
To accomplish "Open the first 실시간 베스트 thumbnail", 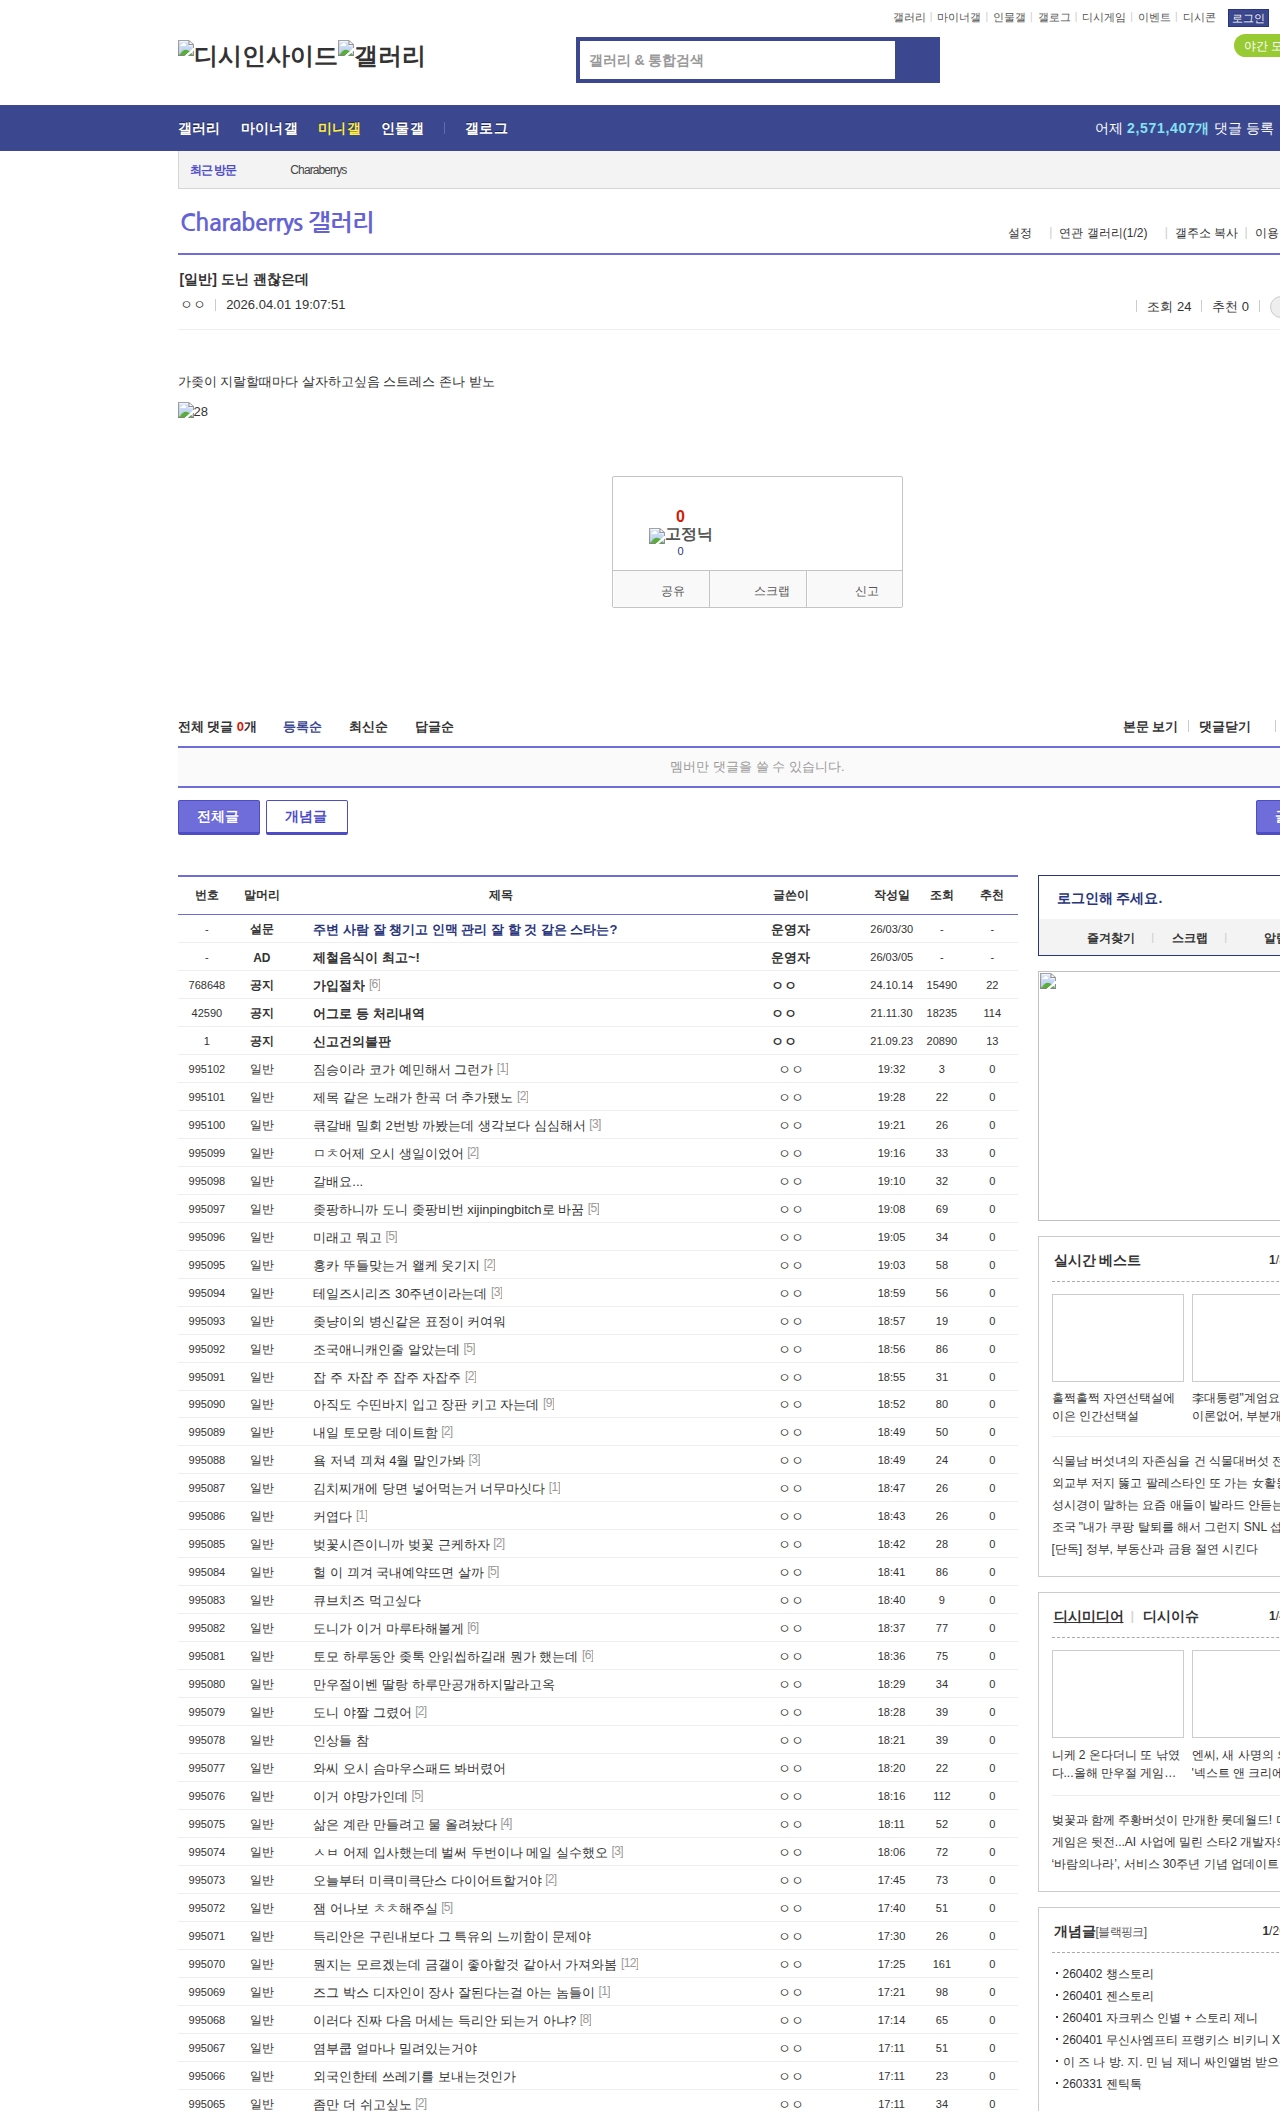I will (1117, 1337).
